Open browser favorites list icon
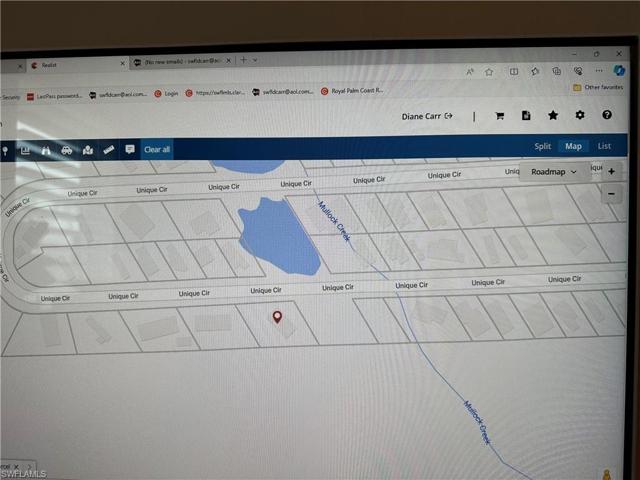Viewport: 640px width, 480px height. click(535, 71)
